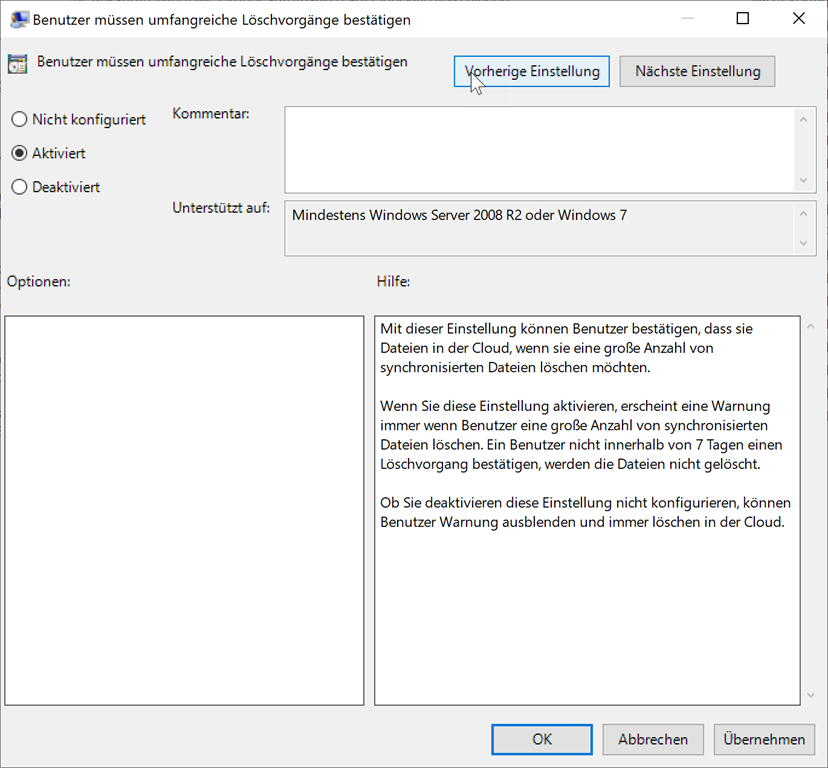Click the Kommentar box scroll-up arrow
The image size is (828, 768).
click(805, 118)
